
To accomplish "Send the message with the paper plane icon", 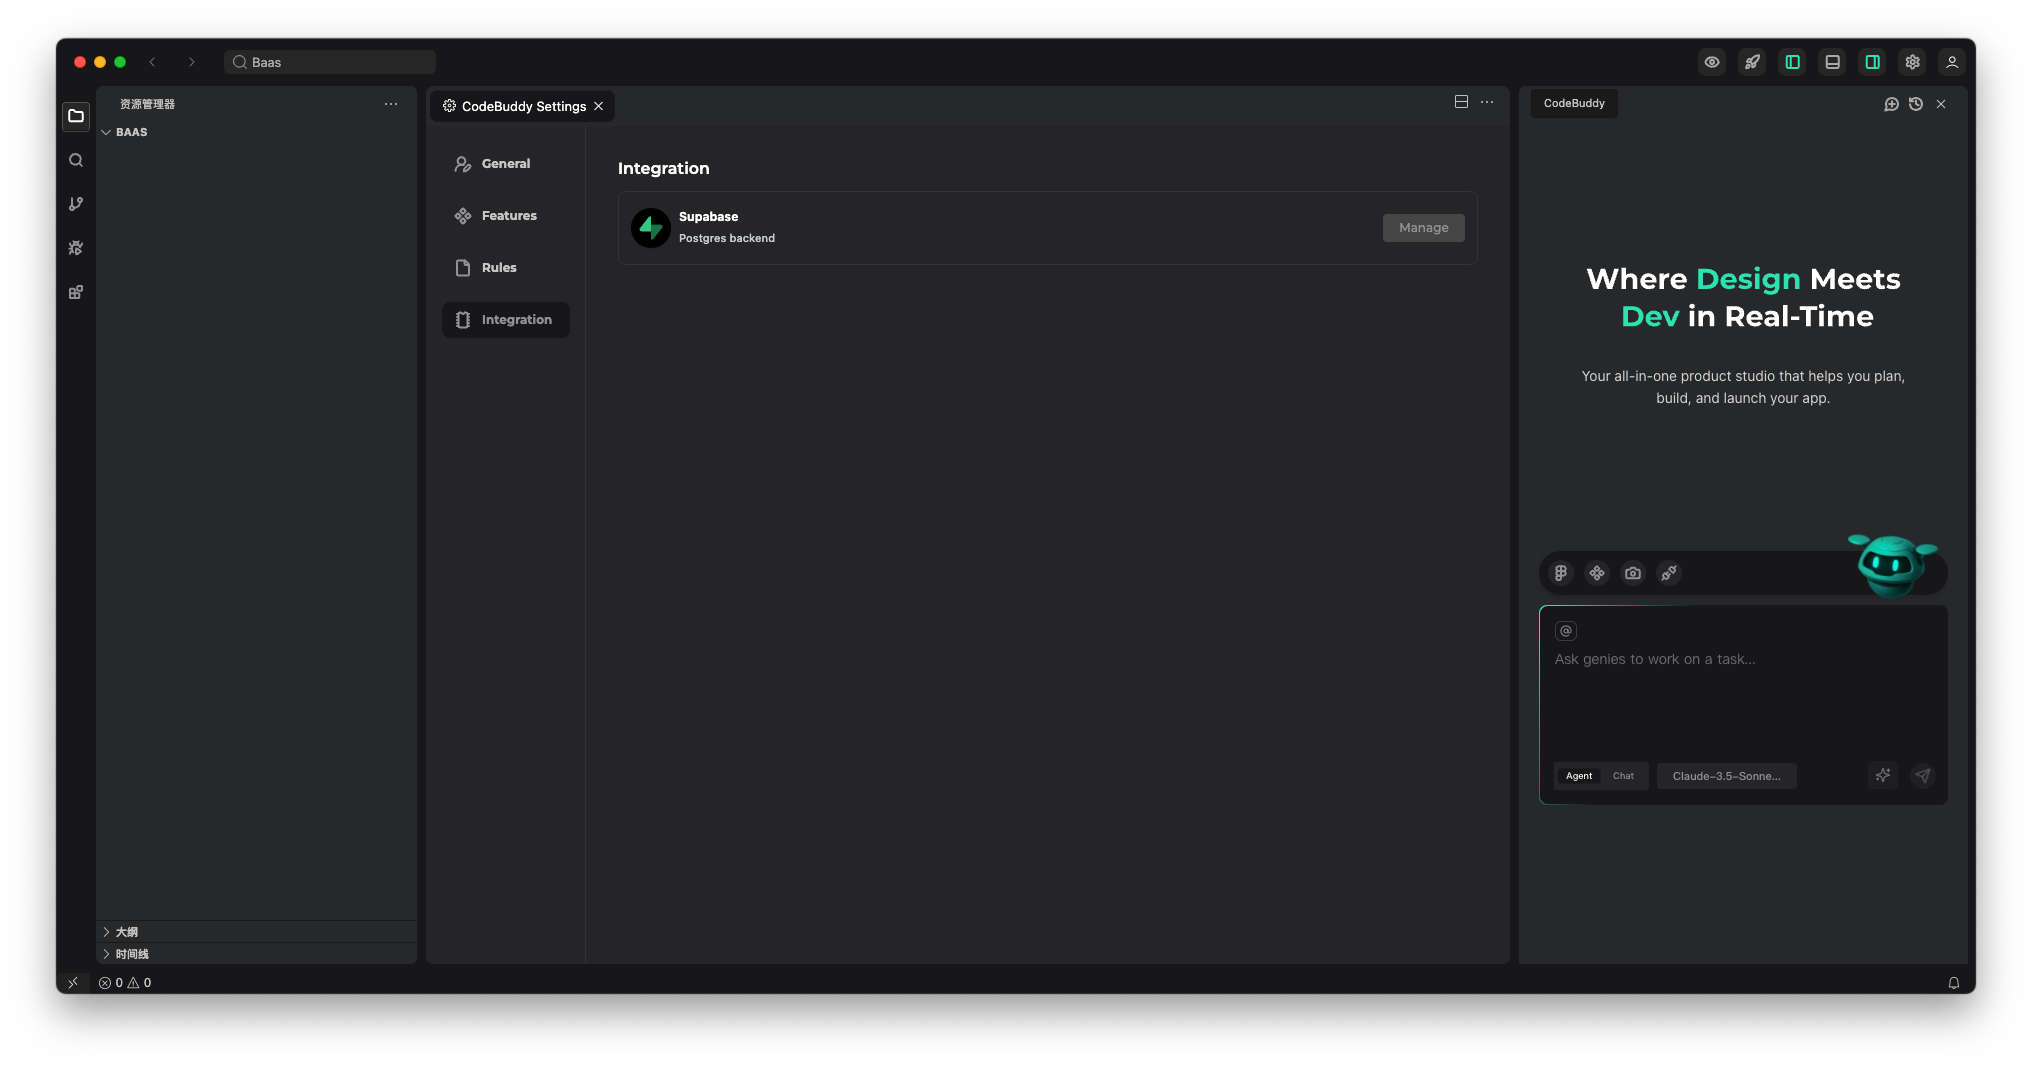I will (x=1923, y=776).
